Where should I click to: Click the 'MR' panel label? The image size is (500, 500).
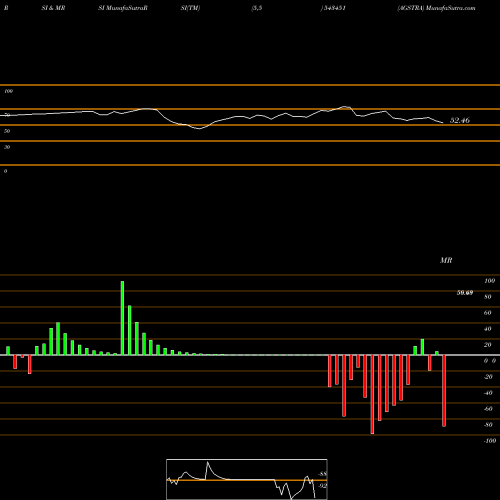pyautogui.click(x=446, y=260)
